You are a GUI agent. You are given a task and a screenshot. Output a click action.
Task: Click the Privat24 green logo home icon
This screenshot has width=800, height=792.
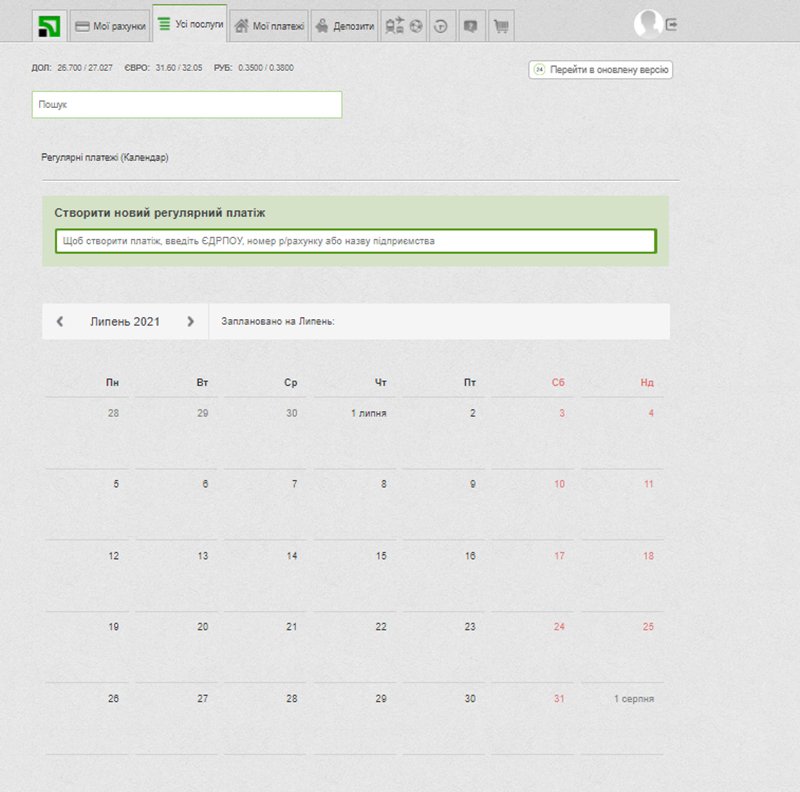click(x=48, y=26)
